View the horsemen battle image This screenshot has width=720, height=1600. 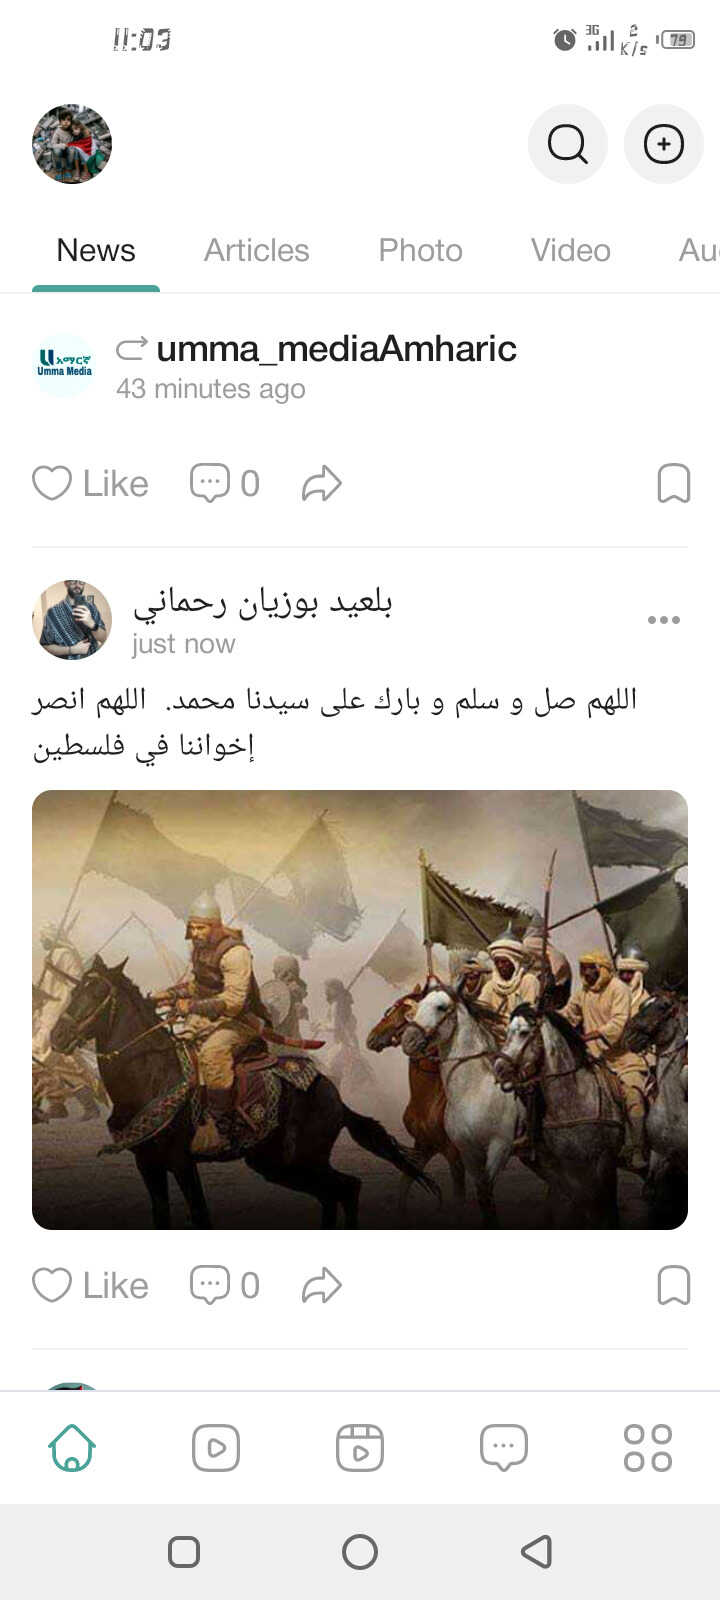tap(360, 1010)
